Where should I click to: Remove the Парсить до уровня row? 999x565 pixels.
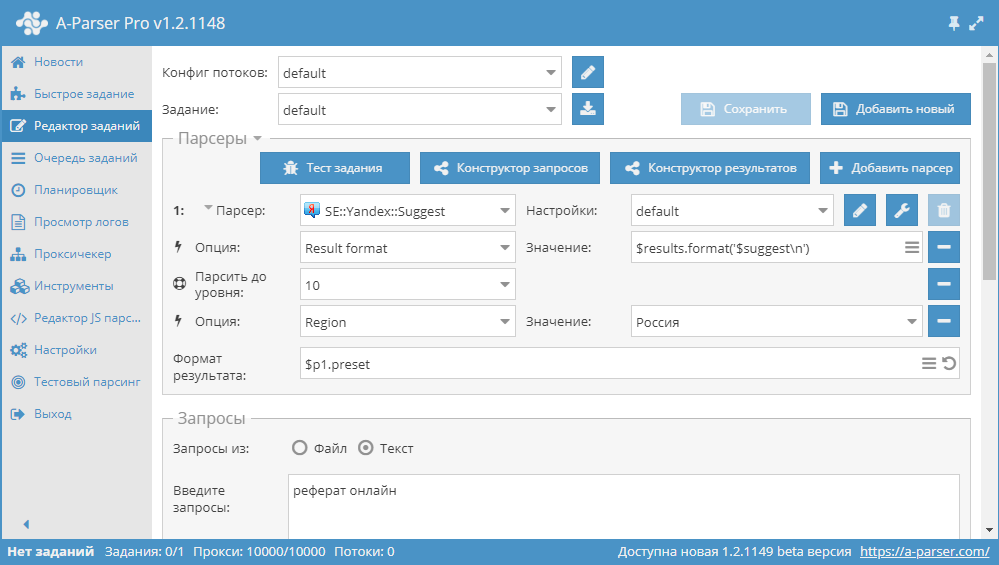(x=944, y=284)
